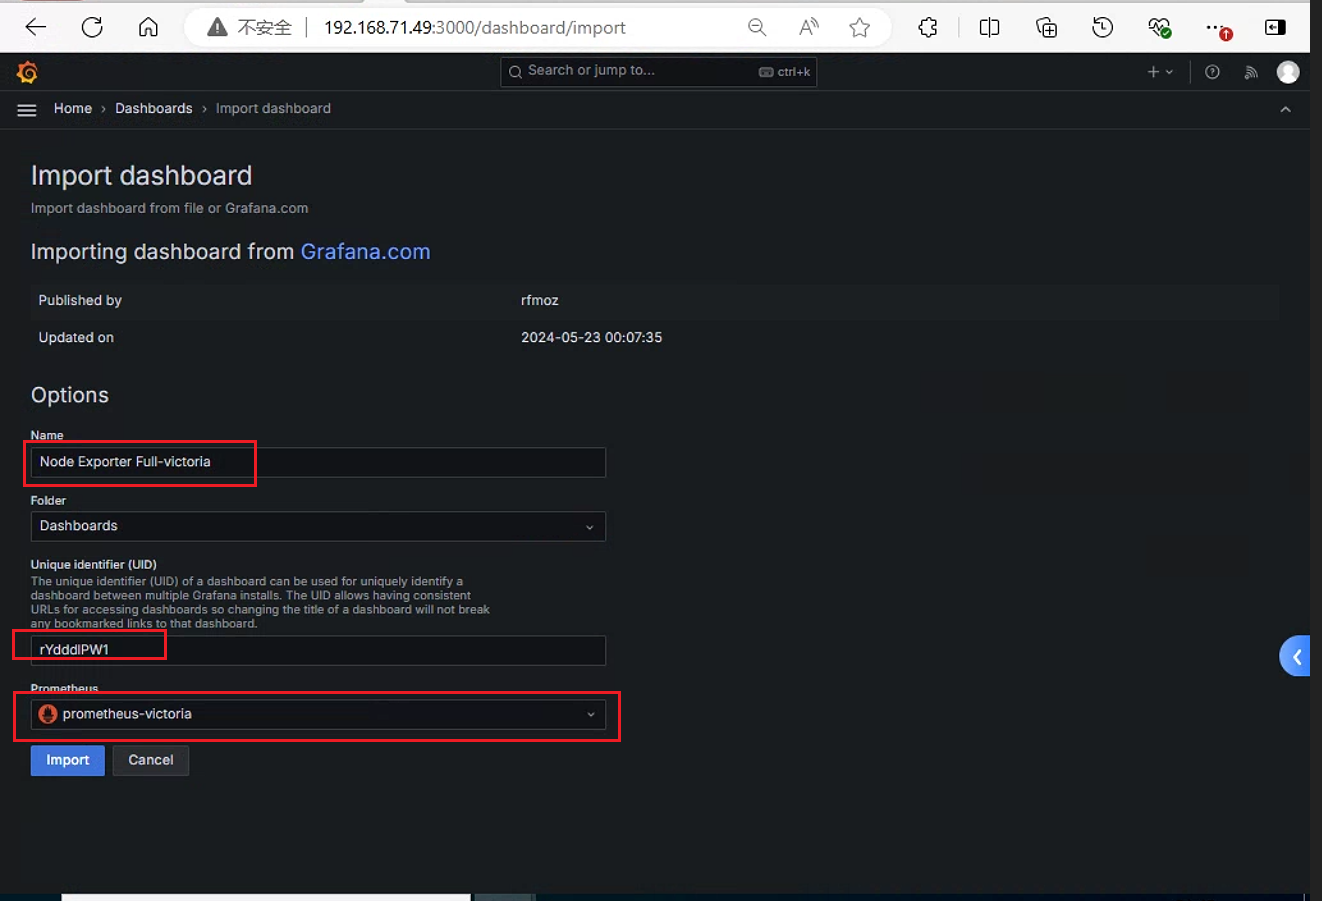Click the Import button
This screenshot has width=1322, height=901.
pyautogui.click(x=68, y=760)
